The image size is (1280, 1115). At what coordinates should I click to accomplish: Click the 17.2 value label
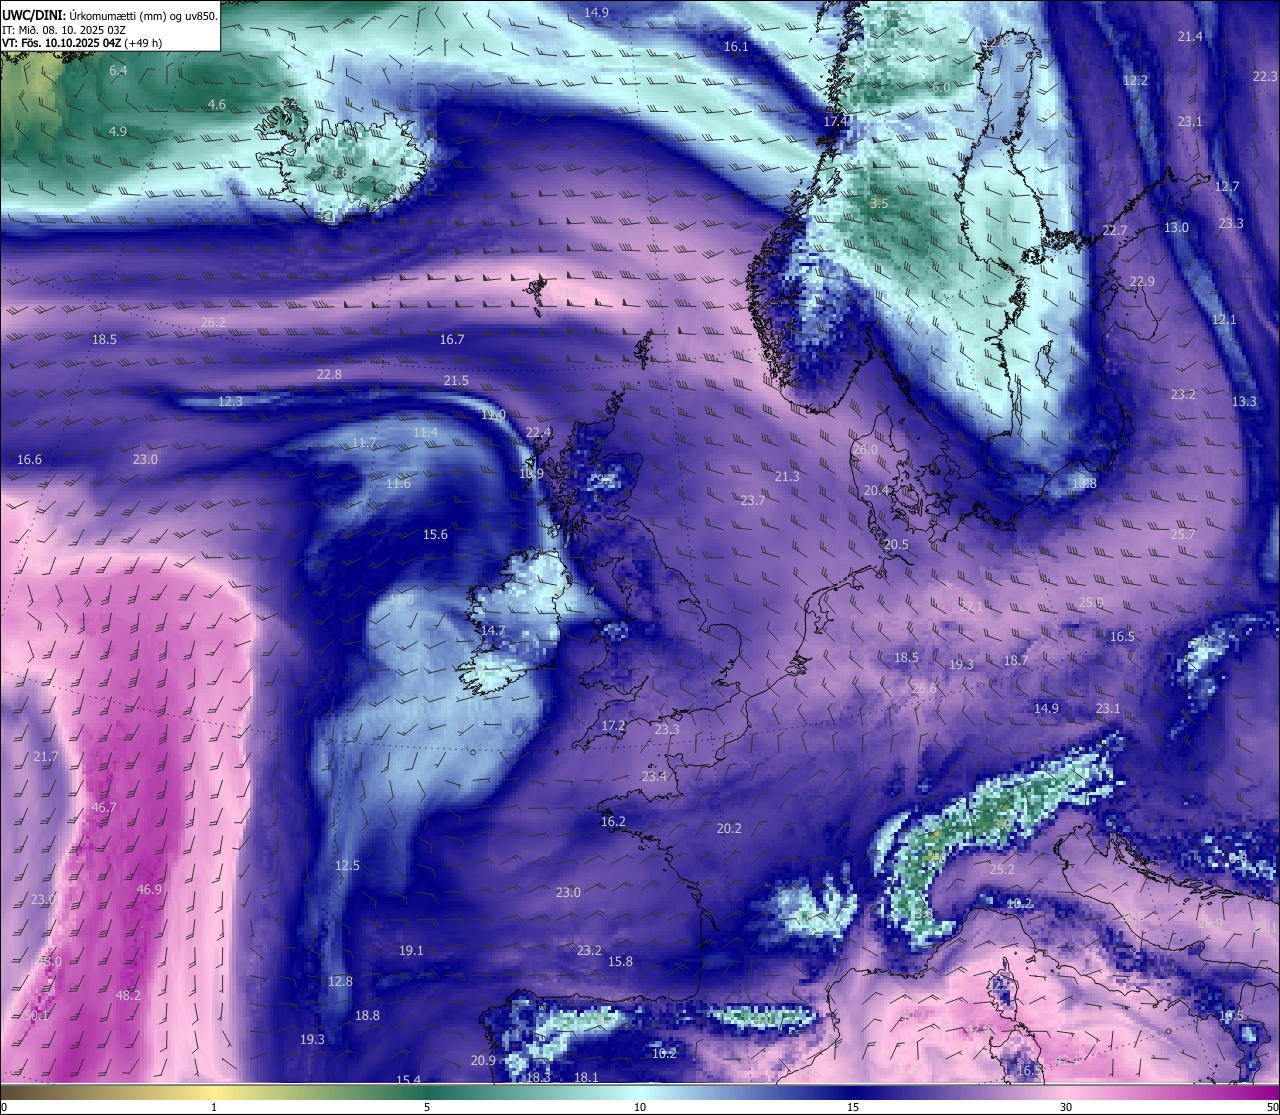pyautogui.click(x=613, y=725)
